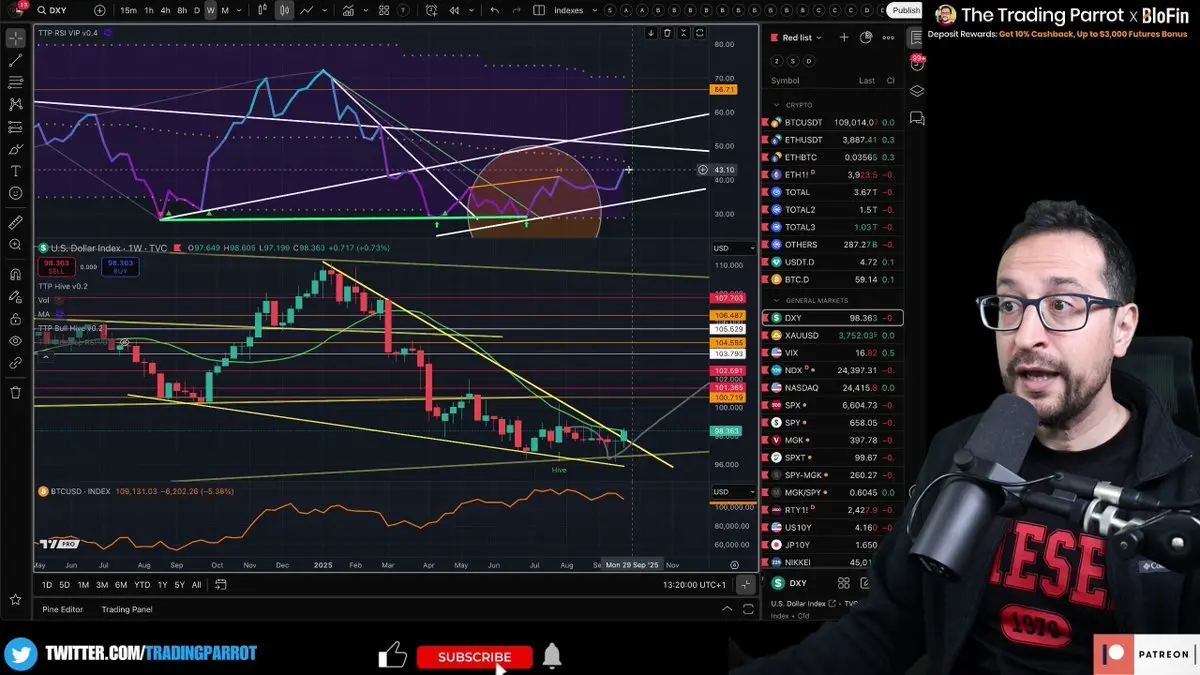
Task: Open the alert clock icon
Action: [431, 10]
